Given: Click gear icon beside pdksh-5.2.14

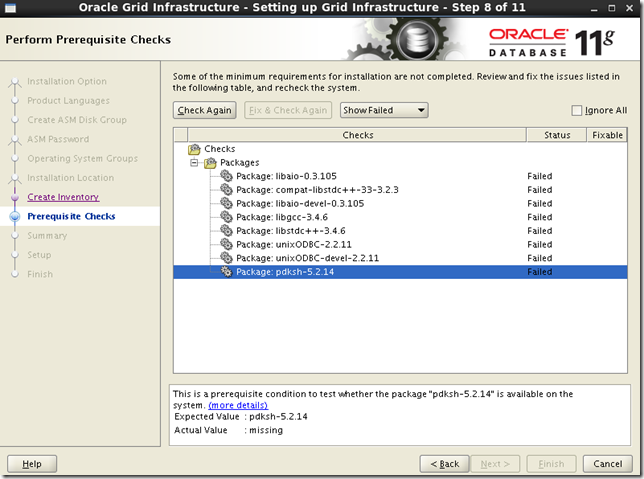Looking at the screenshot, I should [x=226, y=272].
